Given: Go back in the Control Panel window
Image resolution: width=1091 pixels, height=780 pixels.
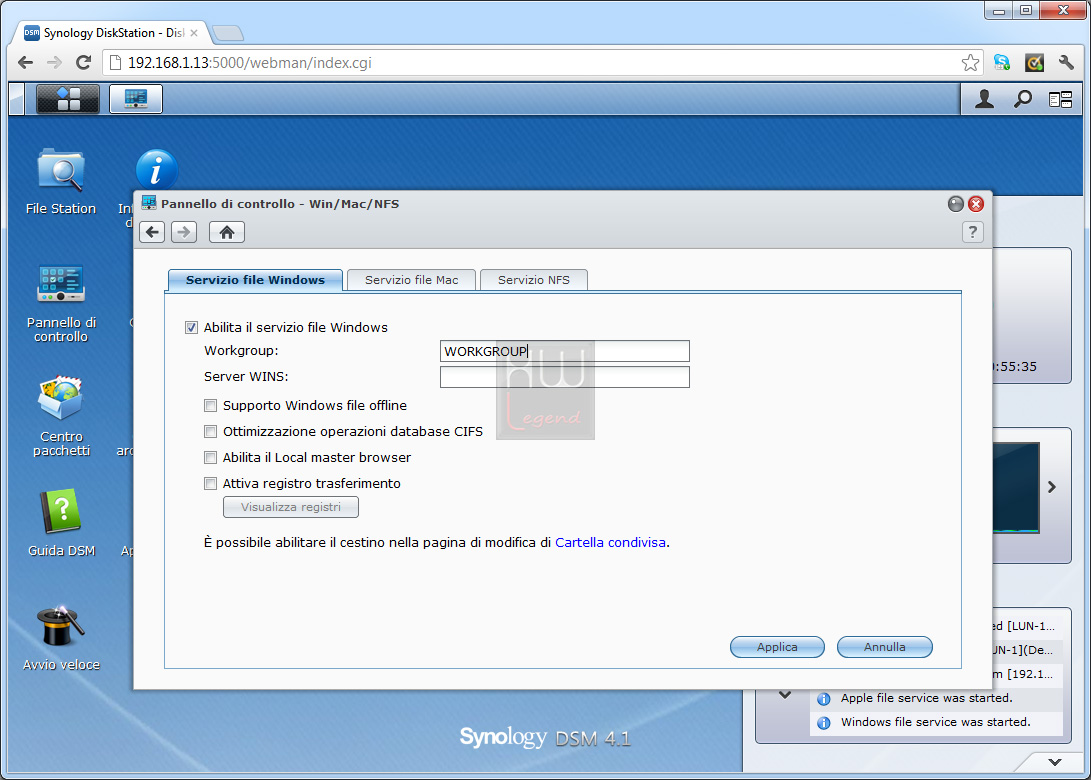Looking at the screenshot, I should tap(152, 232).
